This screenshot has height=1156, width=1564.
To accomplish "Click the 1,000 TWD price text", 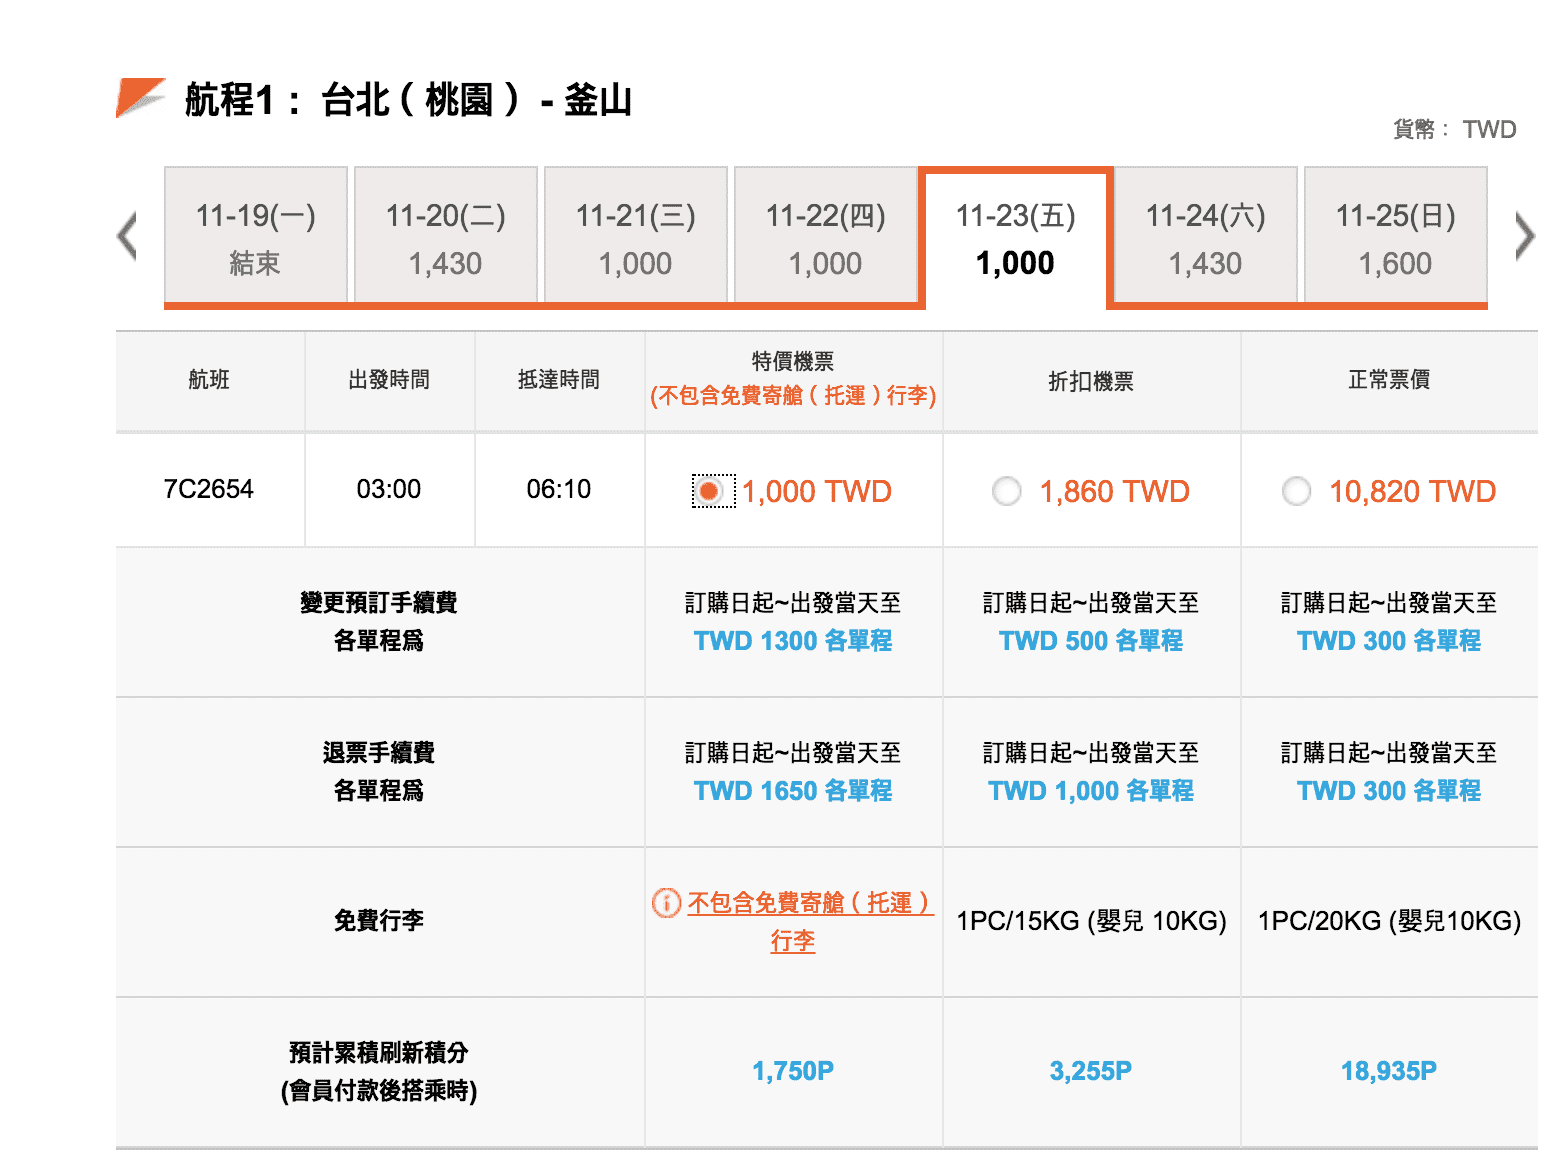I will pos(817,491).
